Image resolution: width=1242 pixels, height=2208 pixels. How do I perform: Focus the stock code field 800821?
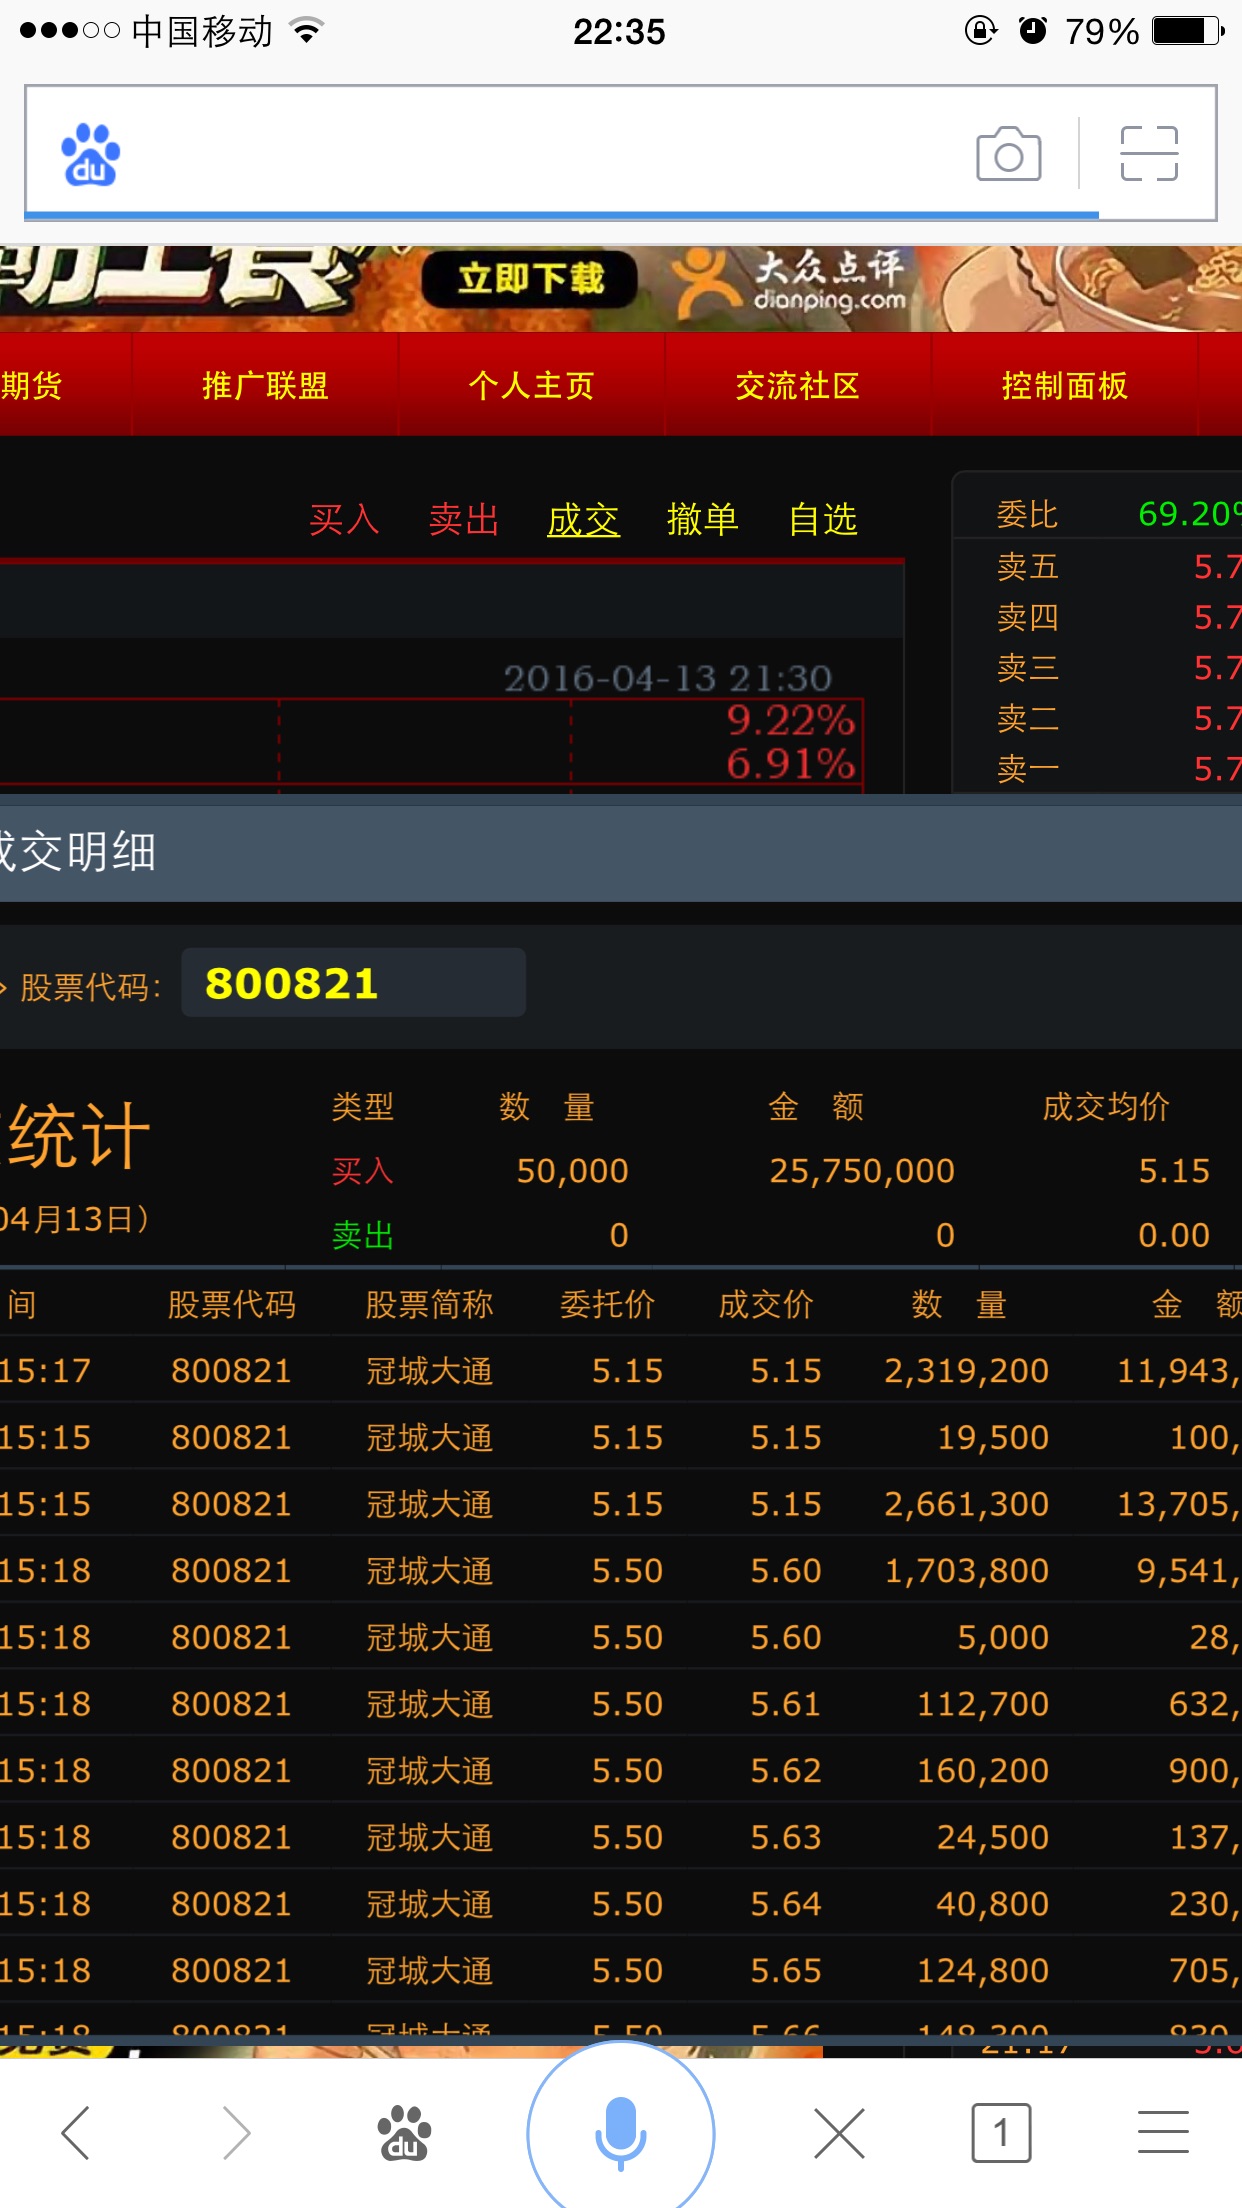353,983
